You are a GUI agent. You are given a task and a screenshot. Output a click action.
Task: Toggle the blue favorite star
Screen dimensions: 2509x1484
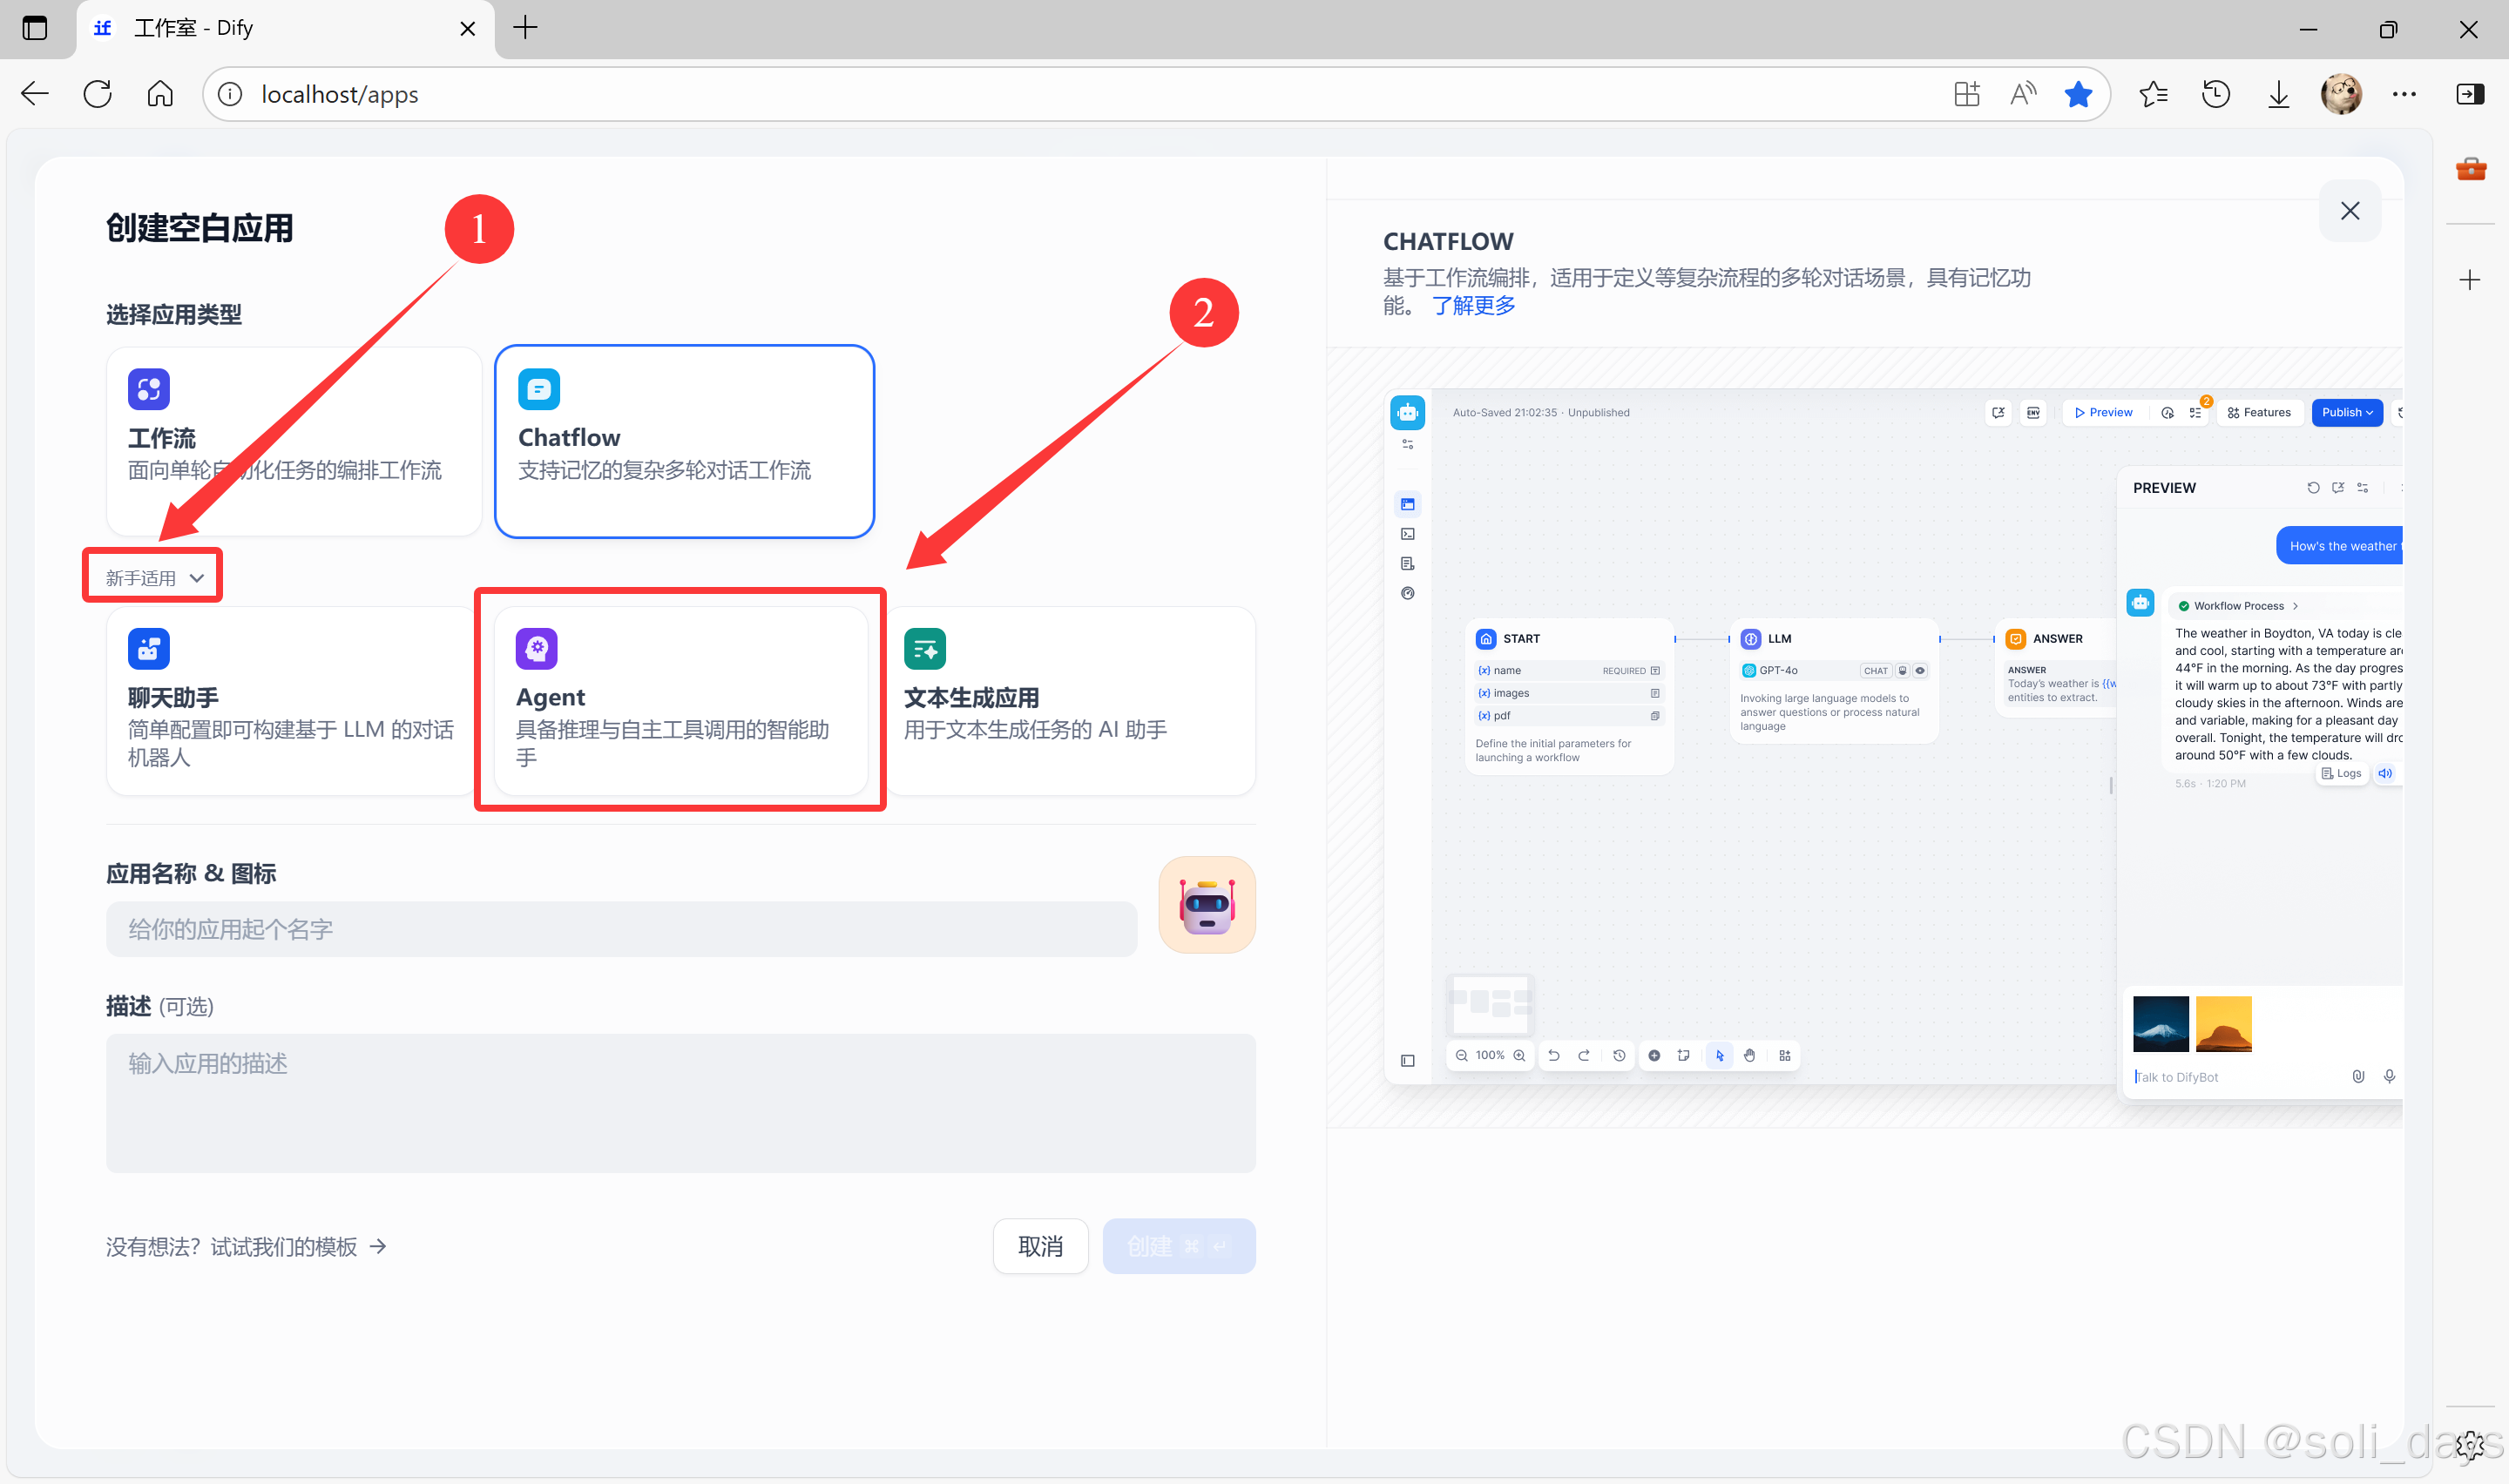[2078, 94]
